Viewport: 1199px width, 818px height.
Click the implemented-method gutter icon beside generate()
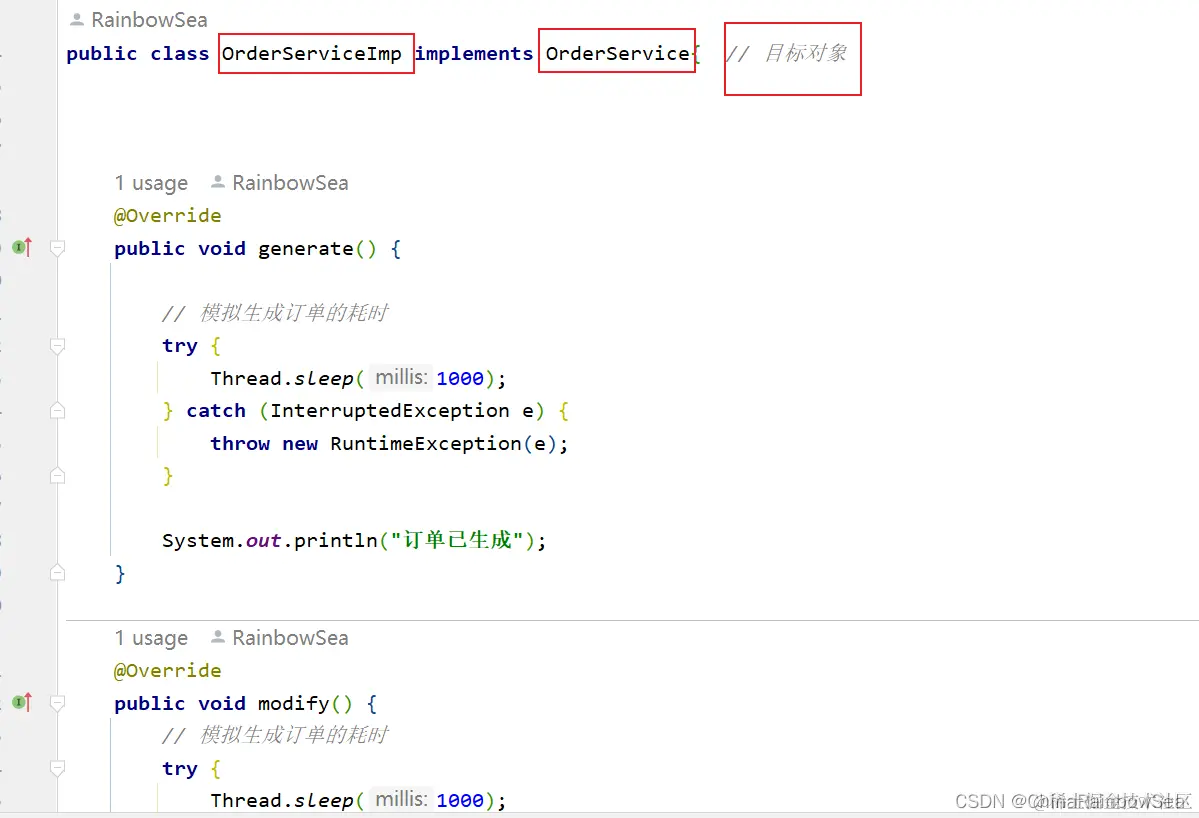pos(22,247)
